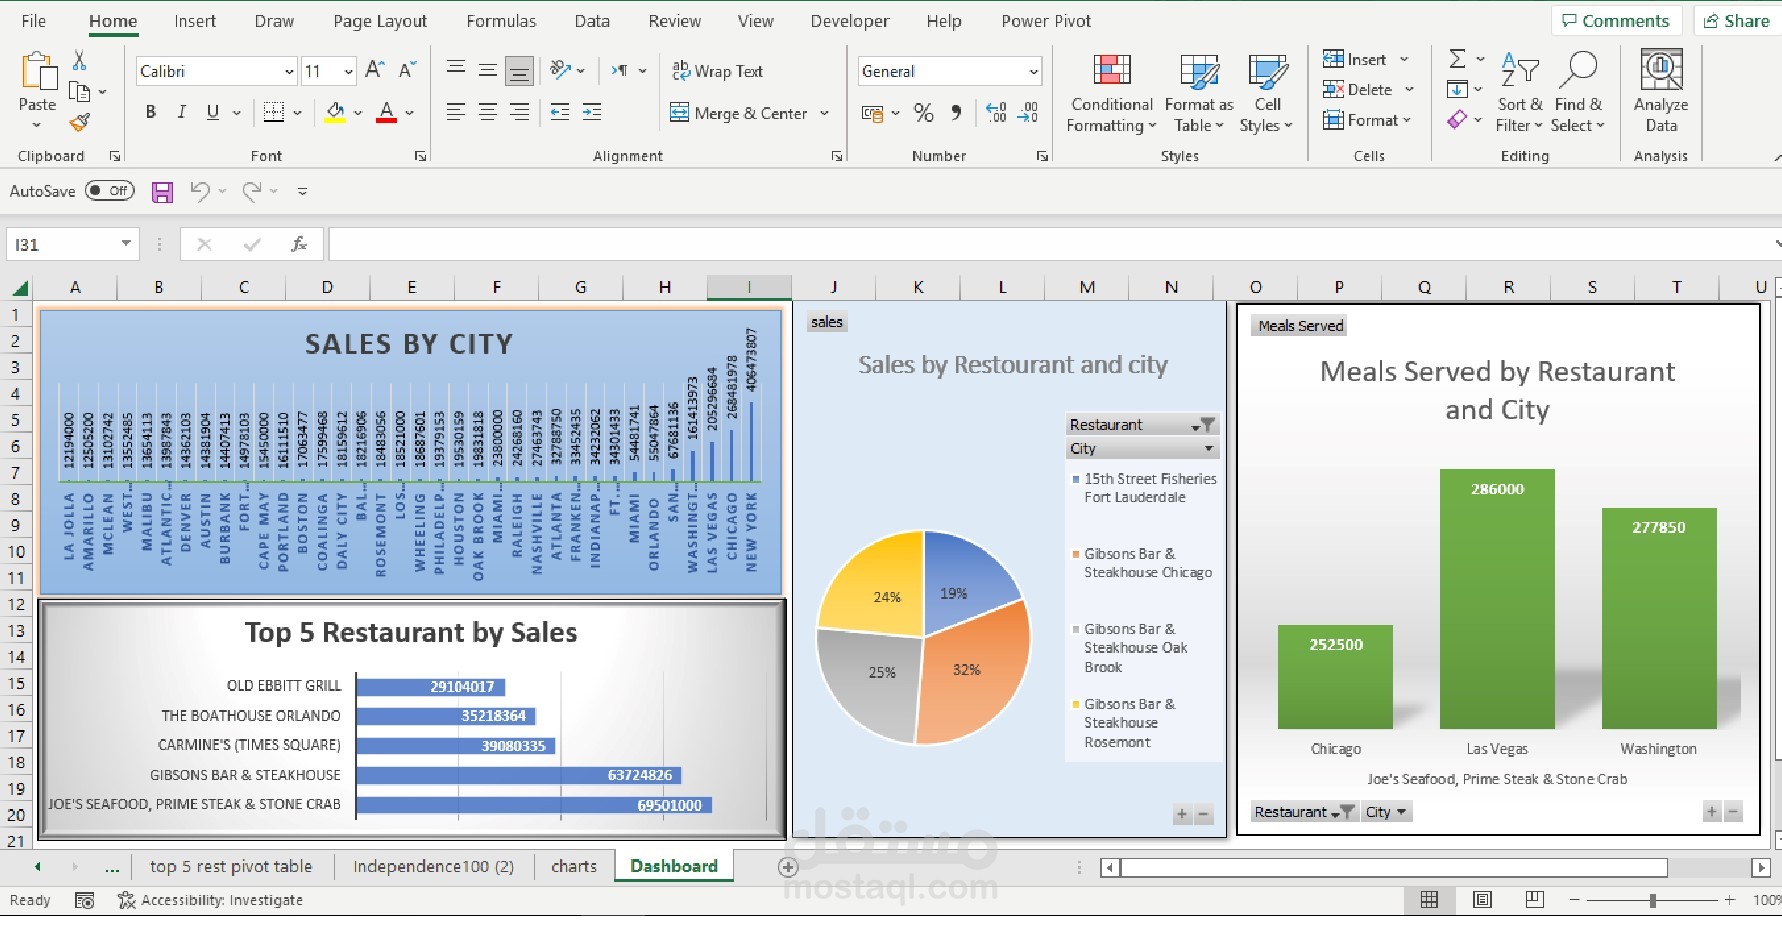Click the Share button

[1737, 20]
